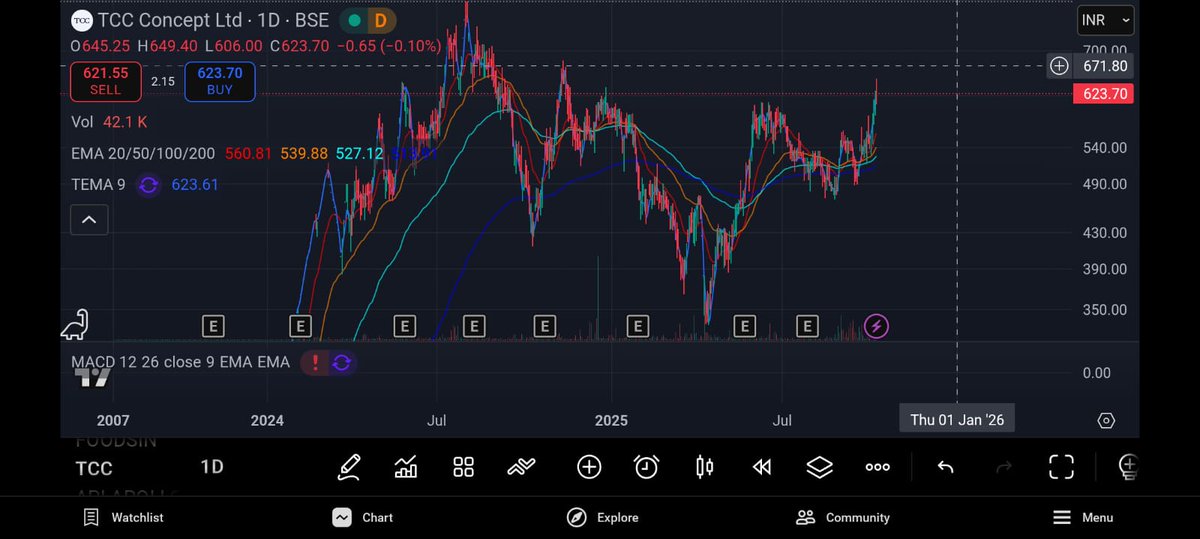Open the 1D interval selector in toolbar
The width and height of the screenshot is (1200, 539).
point(212,467)
